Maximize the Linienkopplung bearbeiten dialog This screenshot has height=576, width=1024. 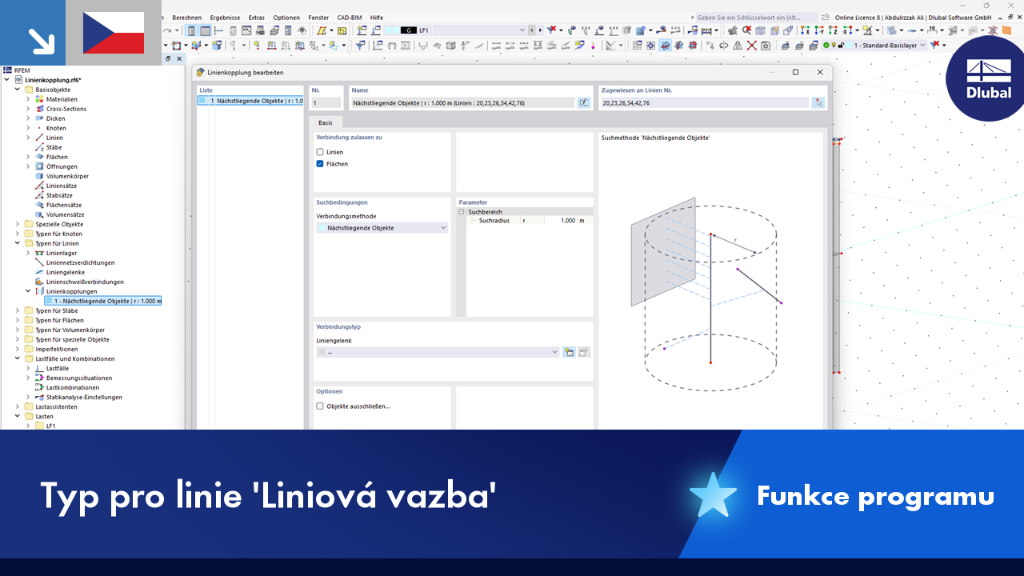795,72
